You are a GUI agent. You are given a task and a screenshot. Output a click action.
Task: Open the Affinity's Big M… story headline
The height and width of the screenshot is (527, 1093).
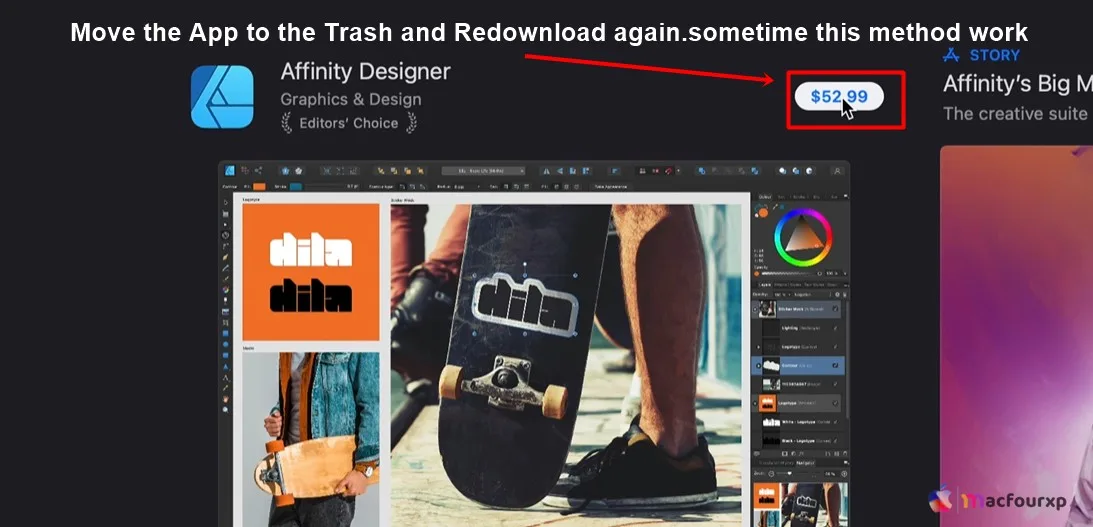pos(1017,84)
